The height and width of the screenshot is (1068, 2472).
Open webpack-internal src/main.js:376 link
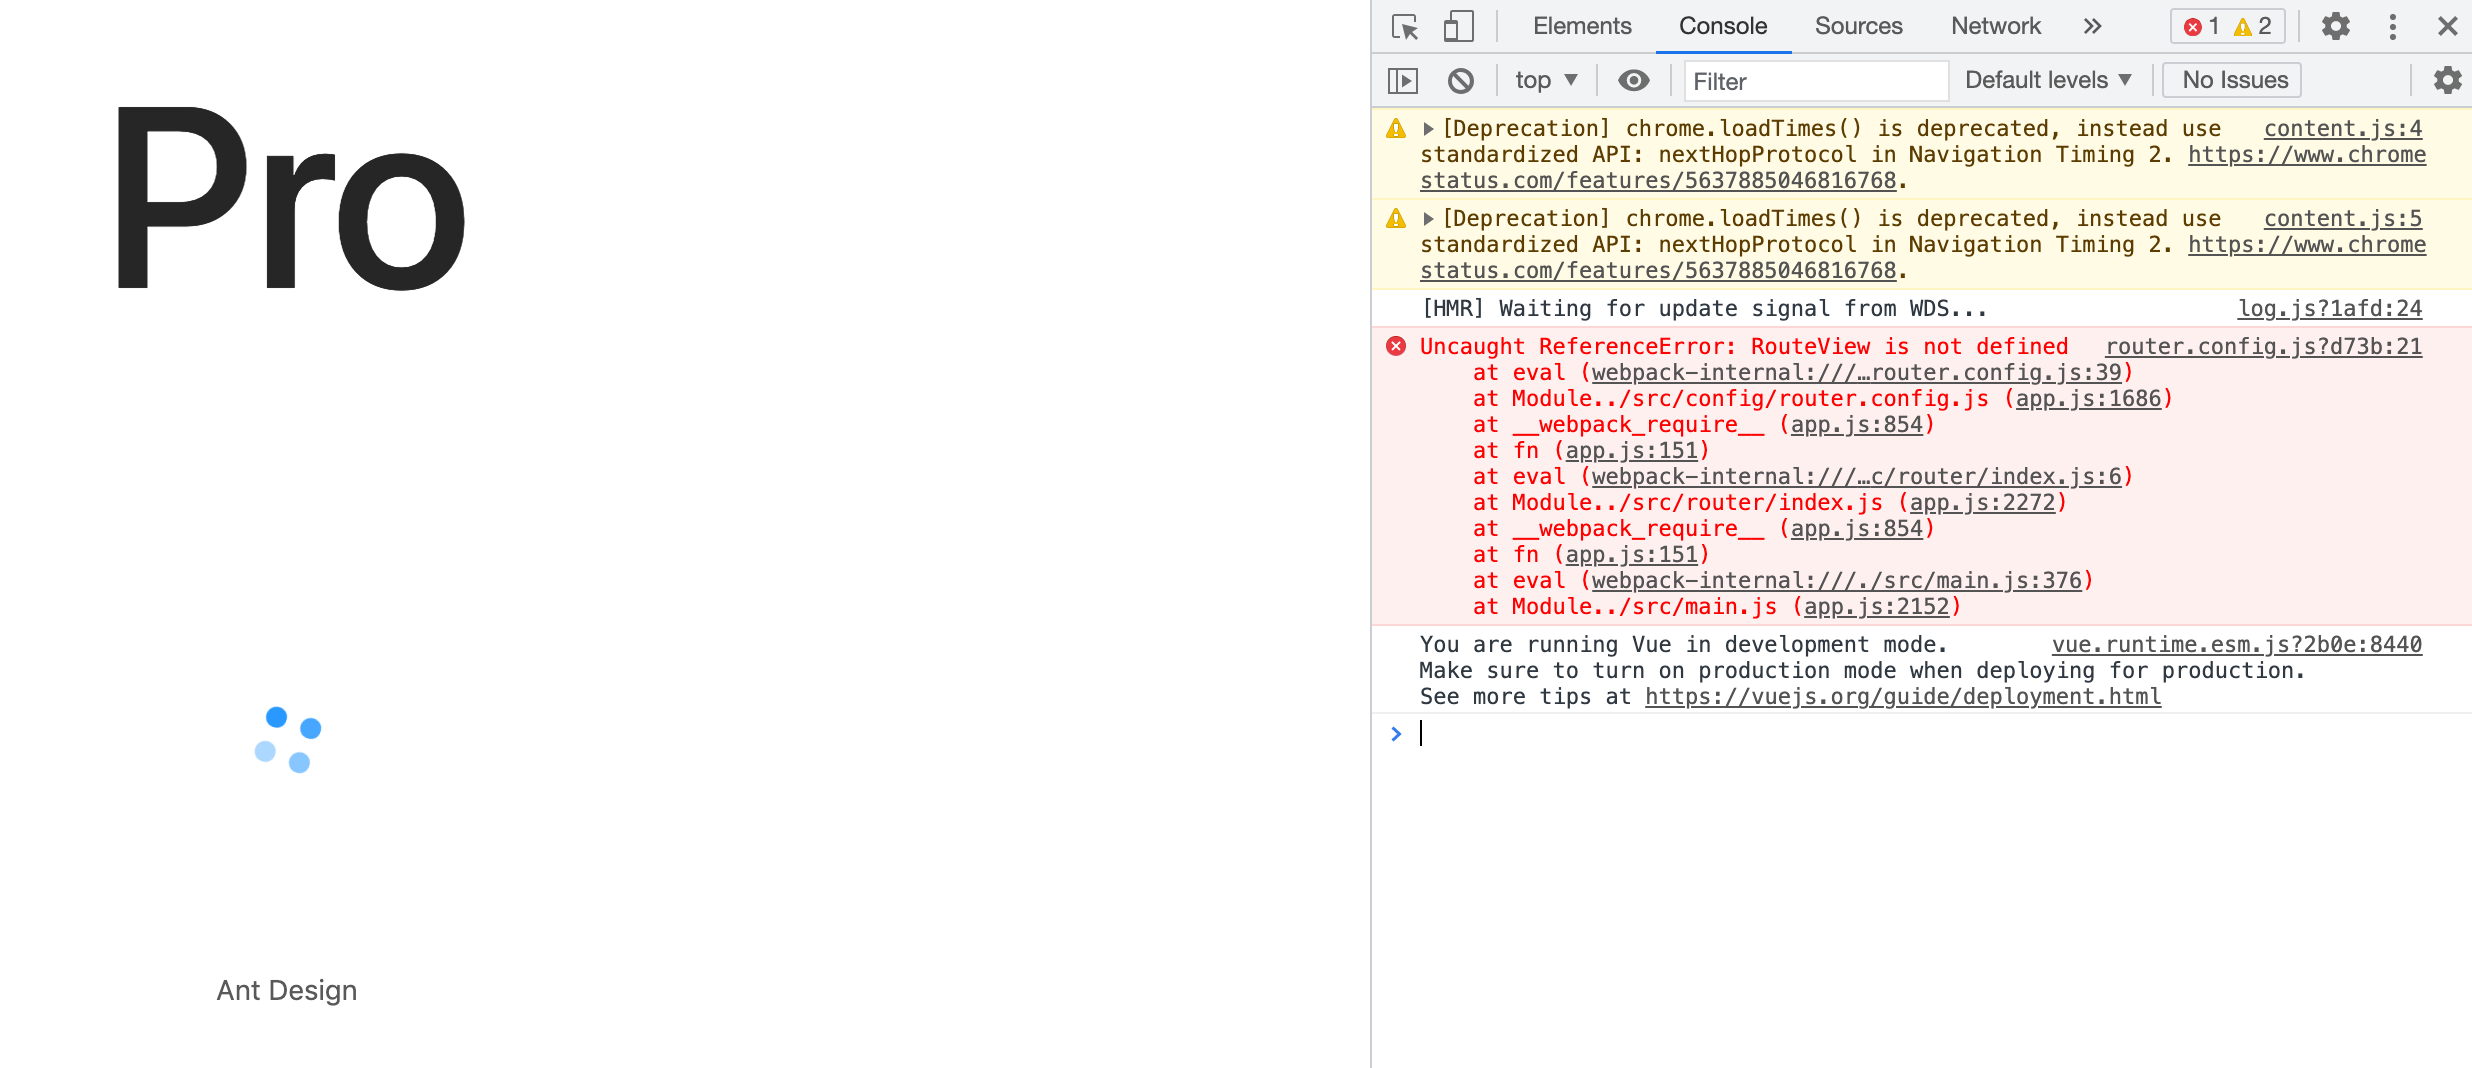tap(1836, 581)
